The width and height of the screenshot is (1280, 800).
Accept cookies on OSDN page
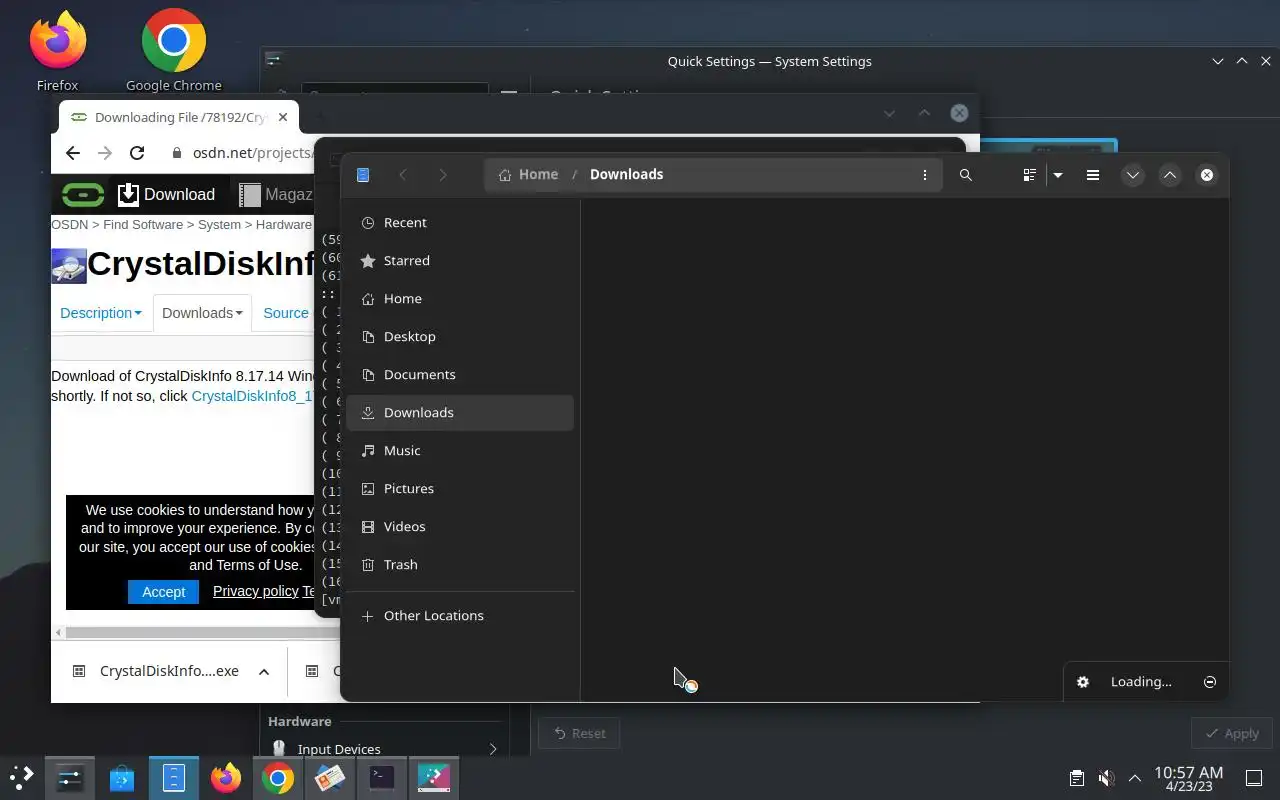point(164,592)
